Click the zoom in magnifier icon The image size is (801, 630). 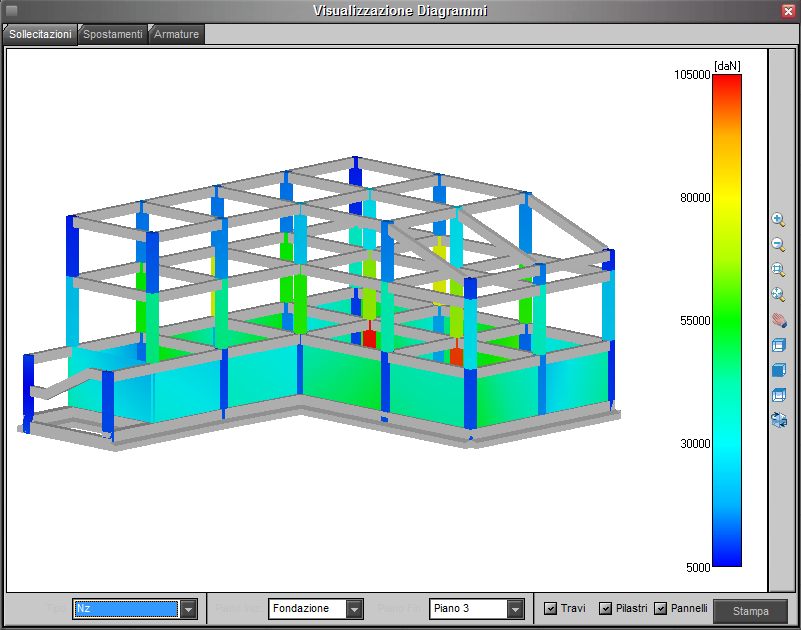[x=779, y=220]
